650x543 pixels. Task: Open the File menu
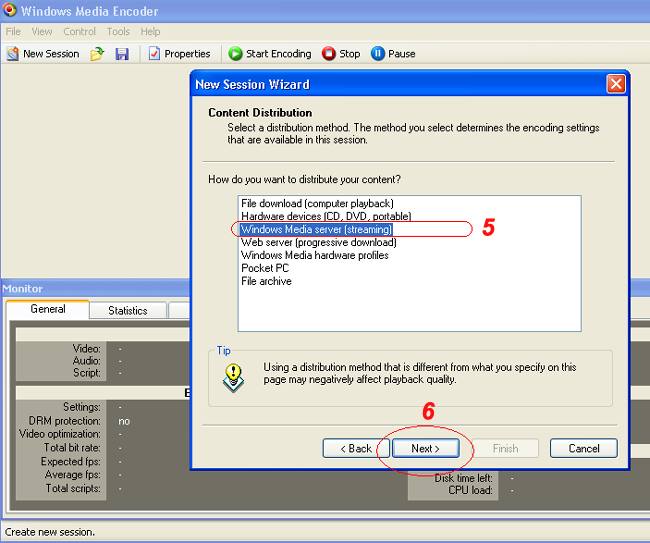click(x=13, y=32)
